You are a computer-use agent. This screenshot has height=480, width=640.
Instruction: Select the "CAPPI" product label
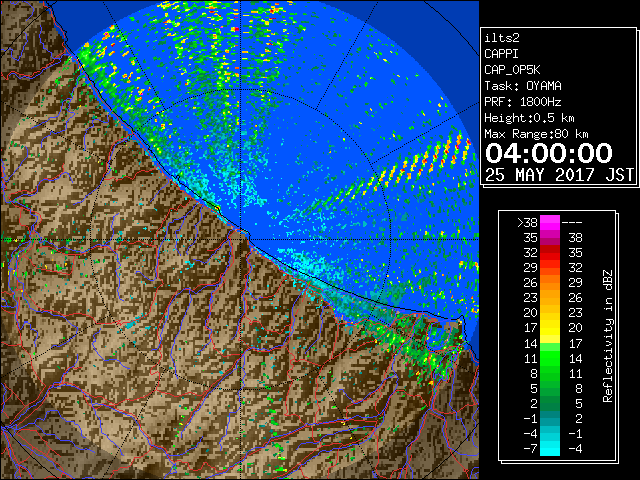tap(501, 54)
